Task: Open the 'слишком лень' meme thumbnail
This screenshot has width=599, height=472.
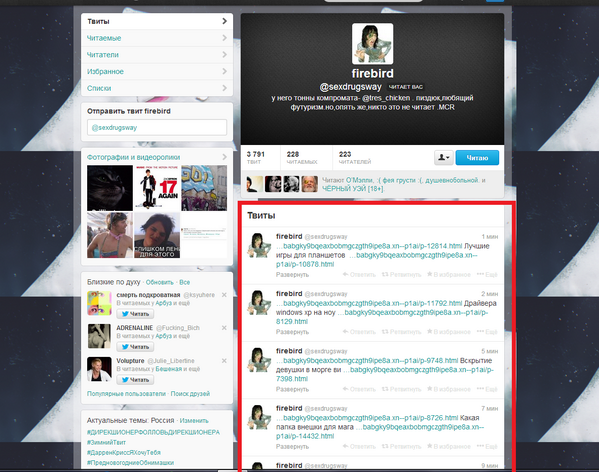Action: 157,235
